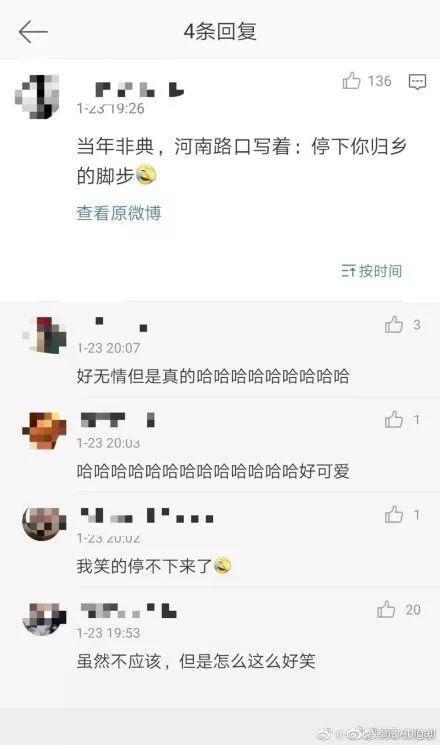Tap the back arrow icon
Screen dimensions: 440x745
33,32
